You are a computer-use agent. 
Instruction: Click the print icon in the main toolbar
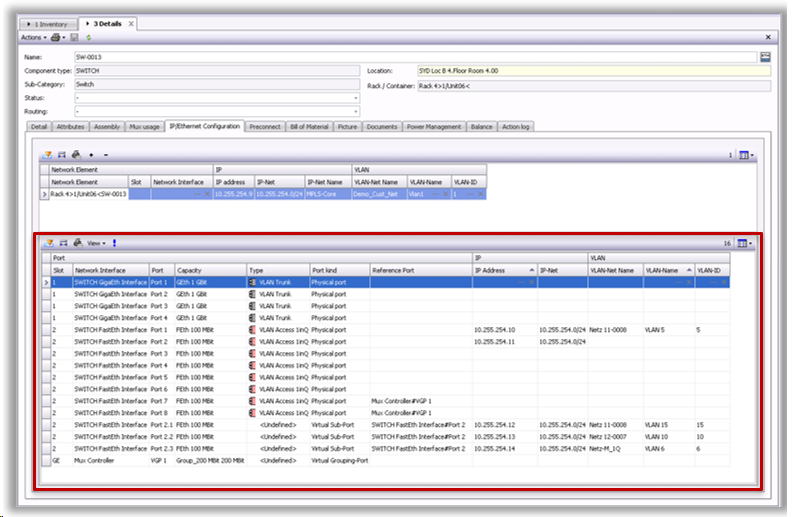pos(55,37)
